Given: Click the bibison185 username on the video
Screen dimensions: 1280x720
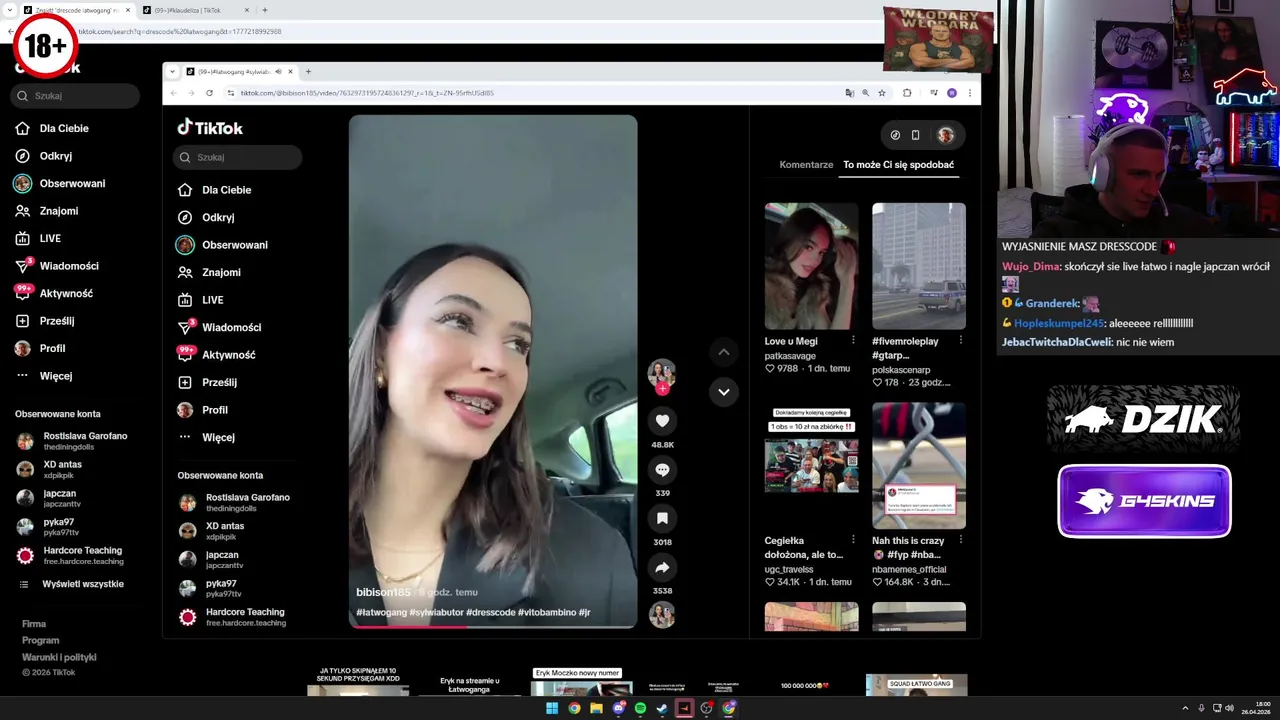Looking at the screenshot, I should [x=383, y=592].
